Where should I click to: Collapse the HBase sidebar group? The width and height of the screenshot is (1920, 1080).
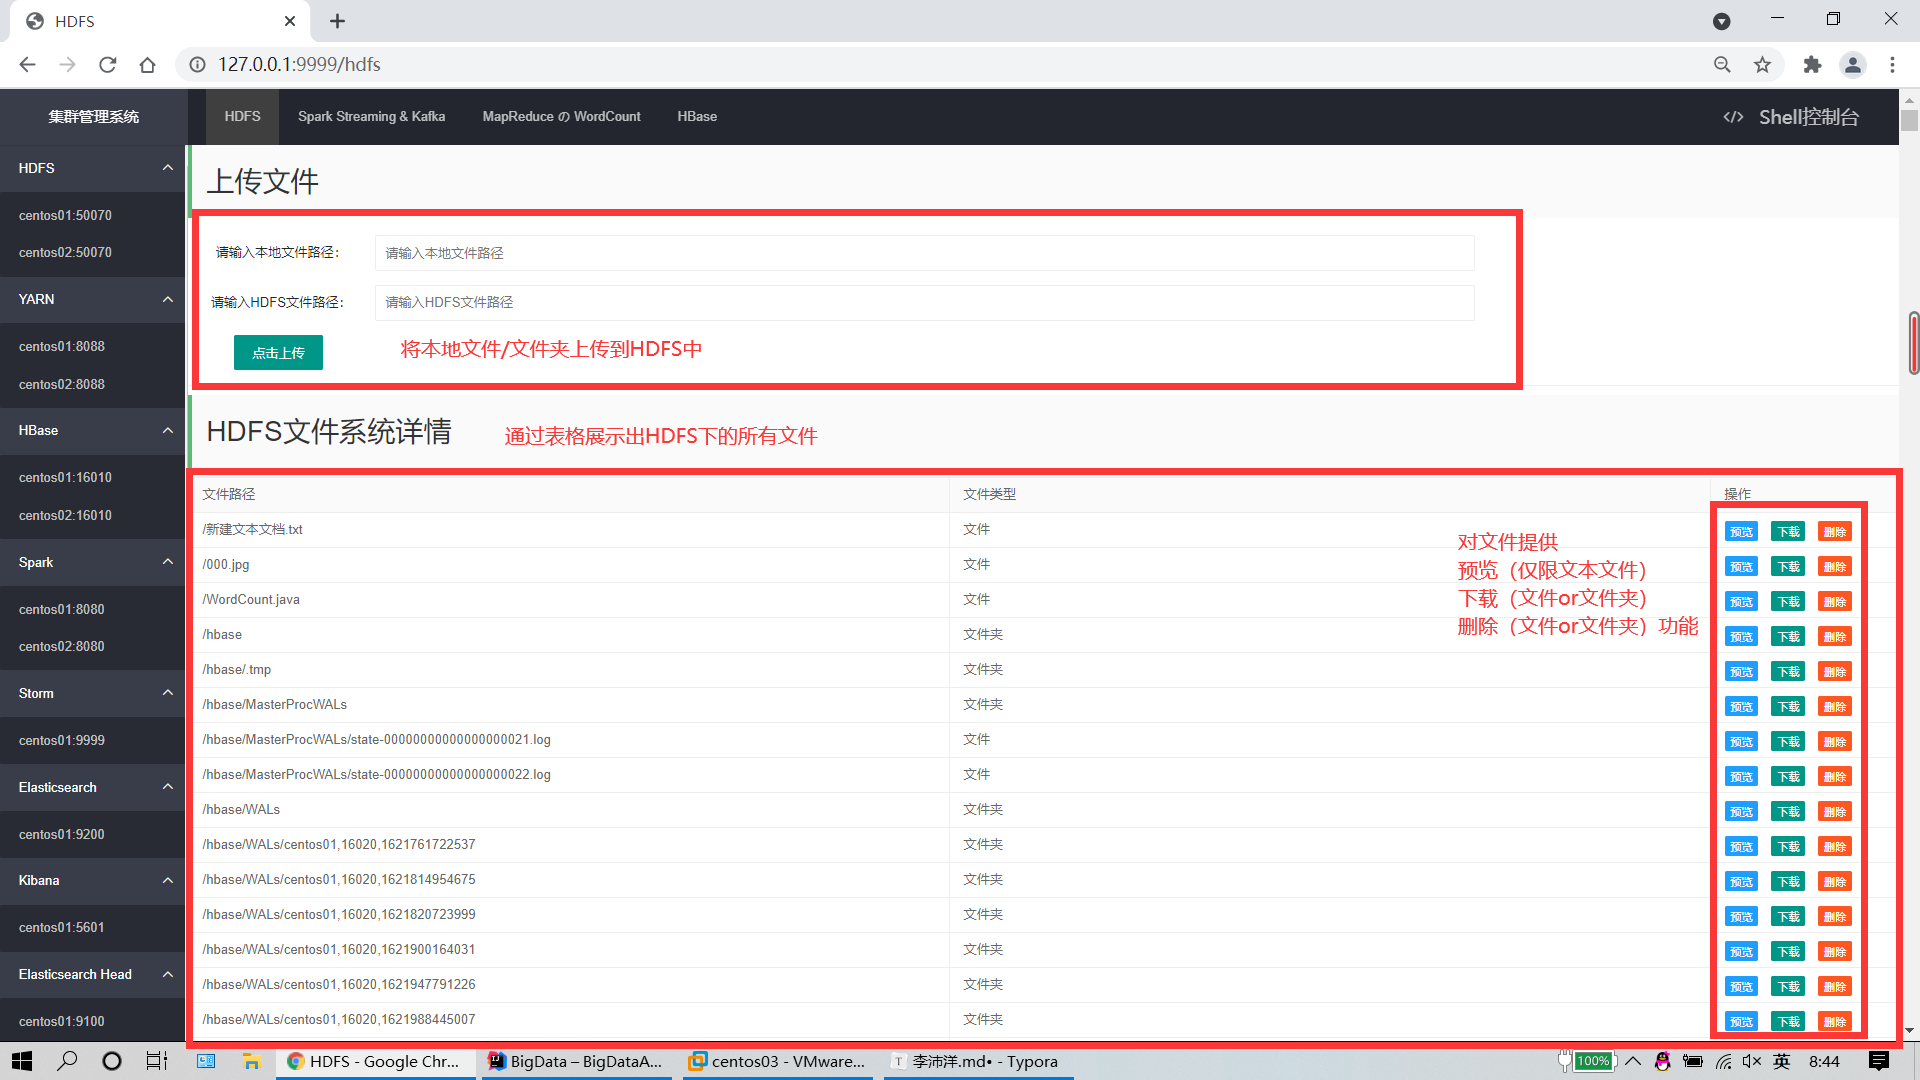[x=168, y=430]
